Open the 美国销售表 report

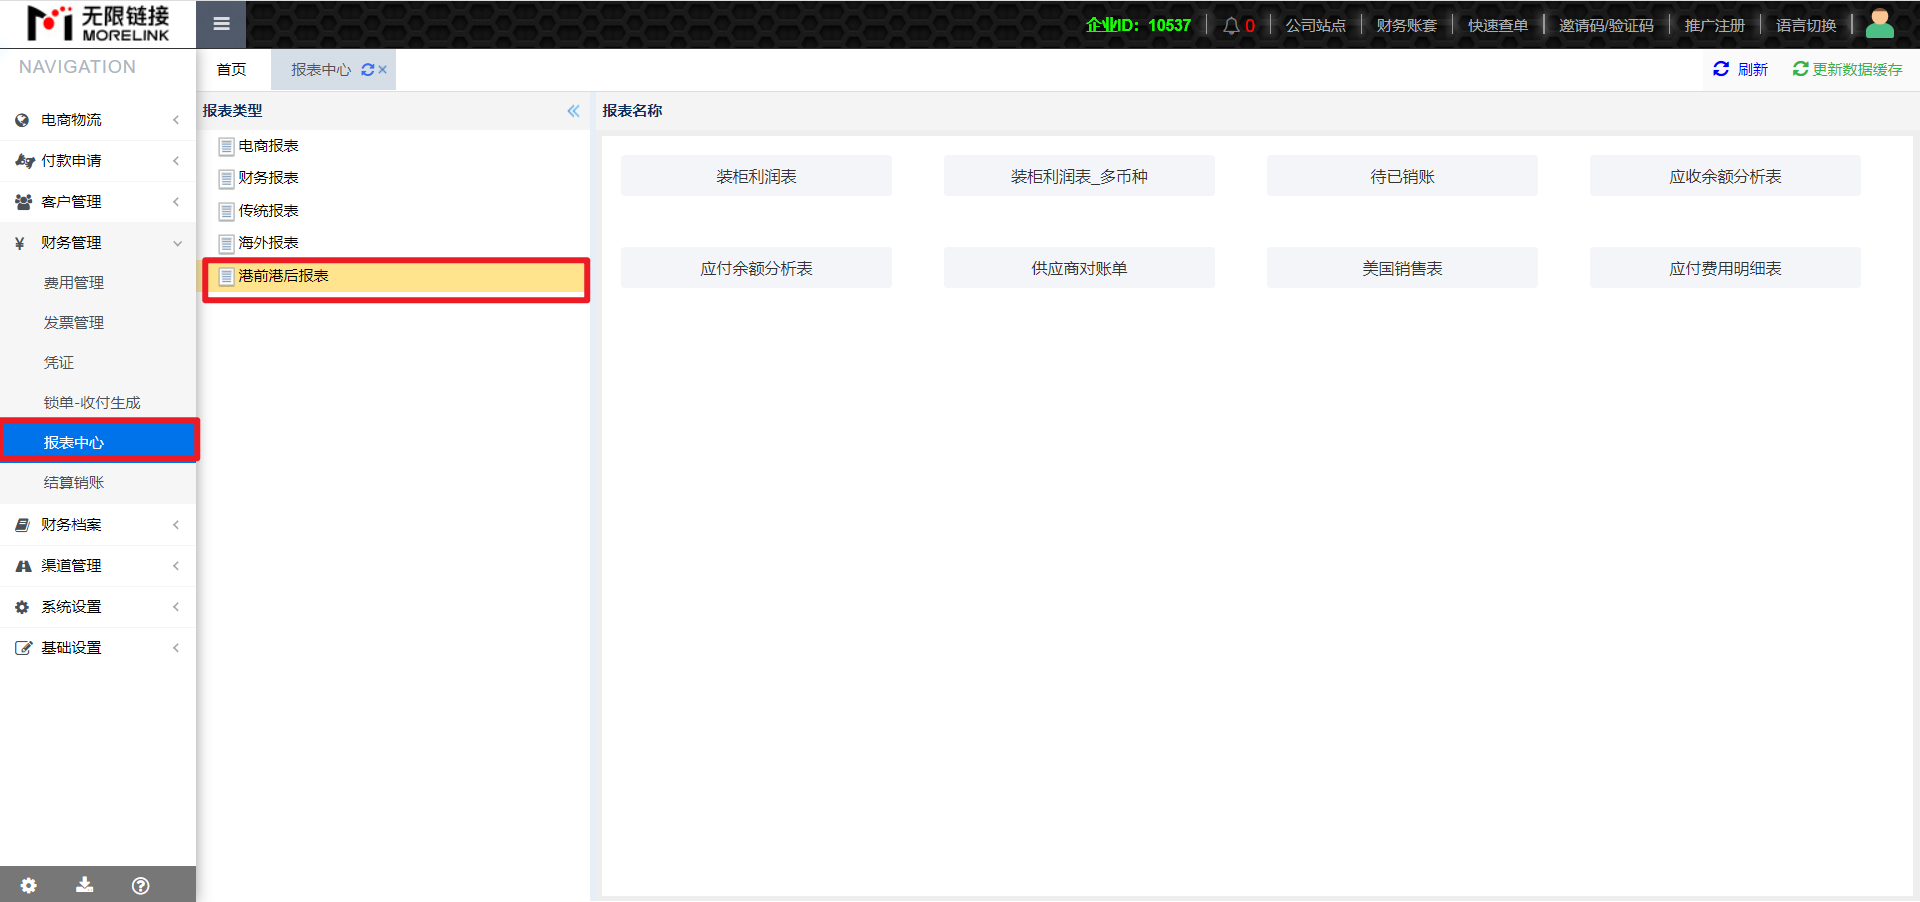click(x=1402, y=268)
